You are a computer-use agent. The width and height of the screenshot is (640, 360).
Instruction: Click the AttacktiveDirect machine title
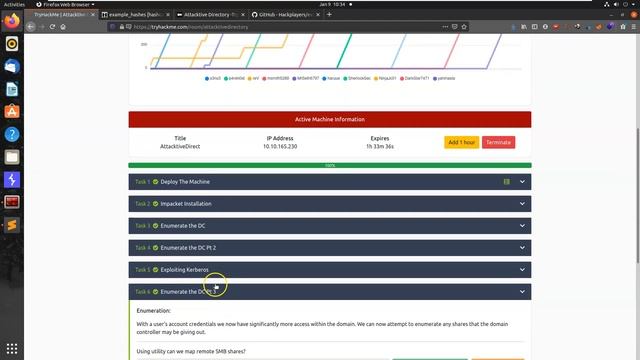[180, 147]
